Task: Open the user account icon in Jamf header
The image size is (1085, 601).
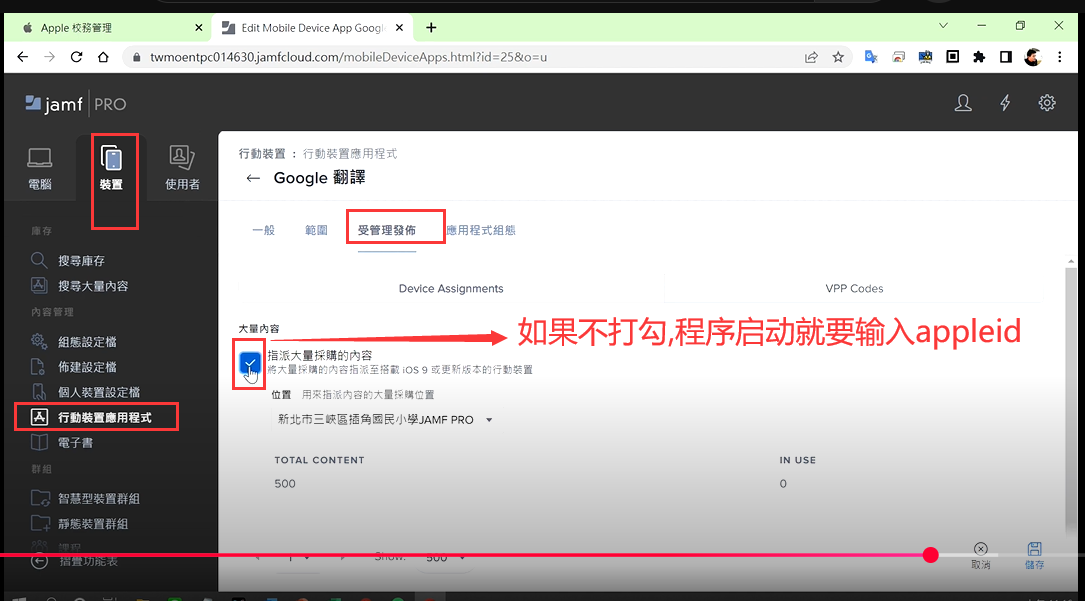Action: [x=963, y=104]
